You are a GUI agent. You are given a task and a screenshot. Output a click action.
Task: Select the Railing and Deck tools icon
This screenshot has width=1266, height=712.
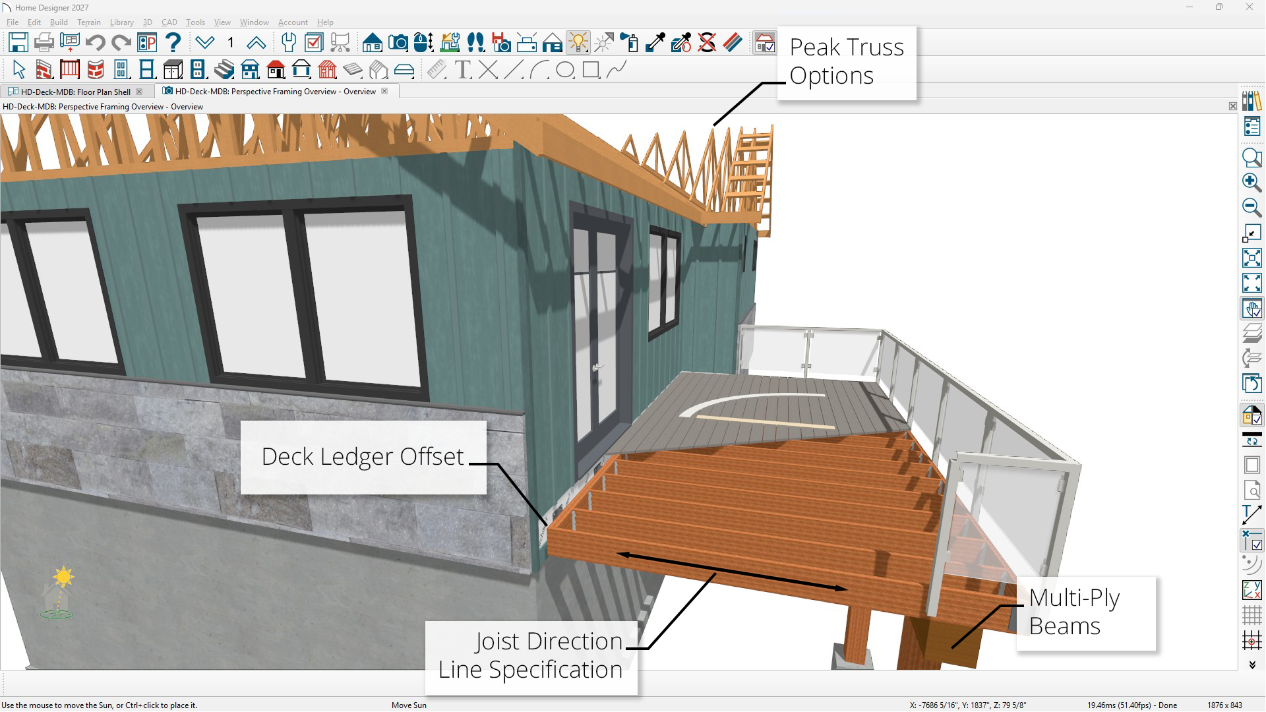click(70, 69)
